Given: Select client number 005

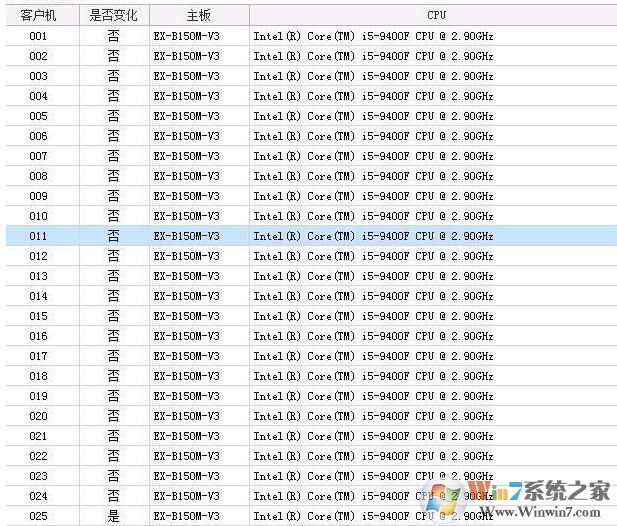Looking at the screenshot, I should pos(38,116).
